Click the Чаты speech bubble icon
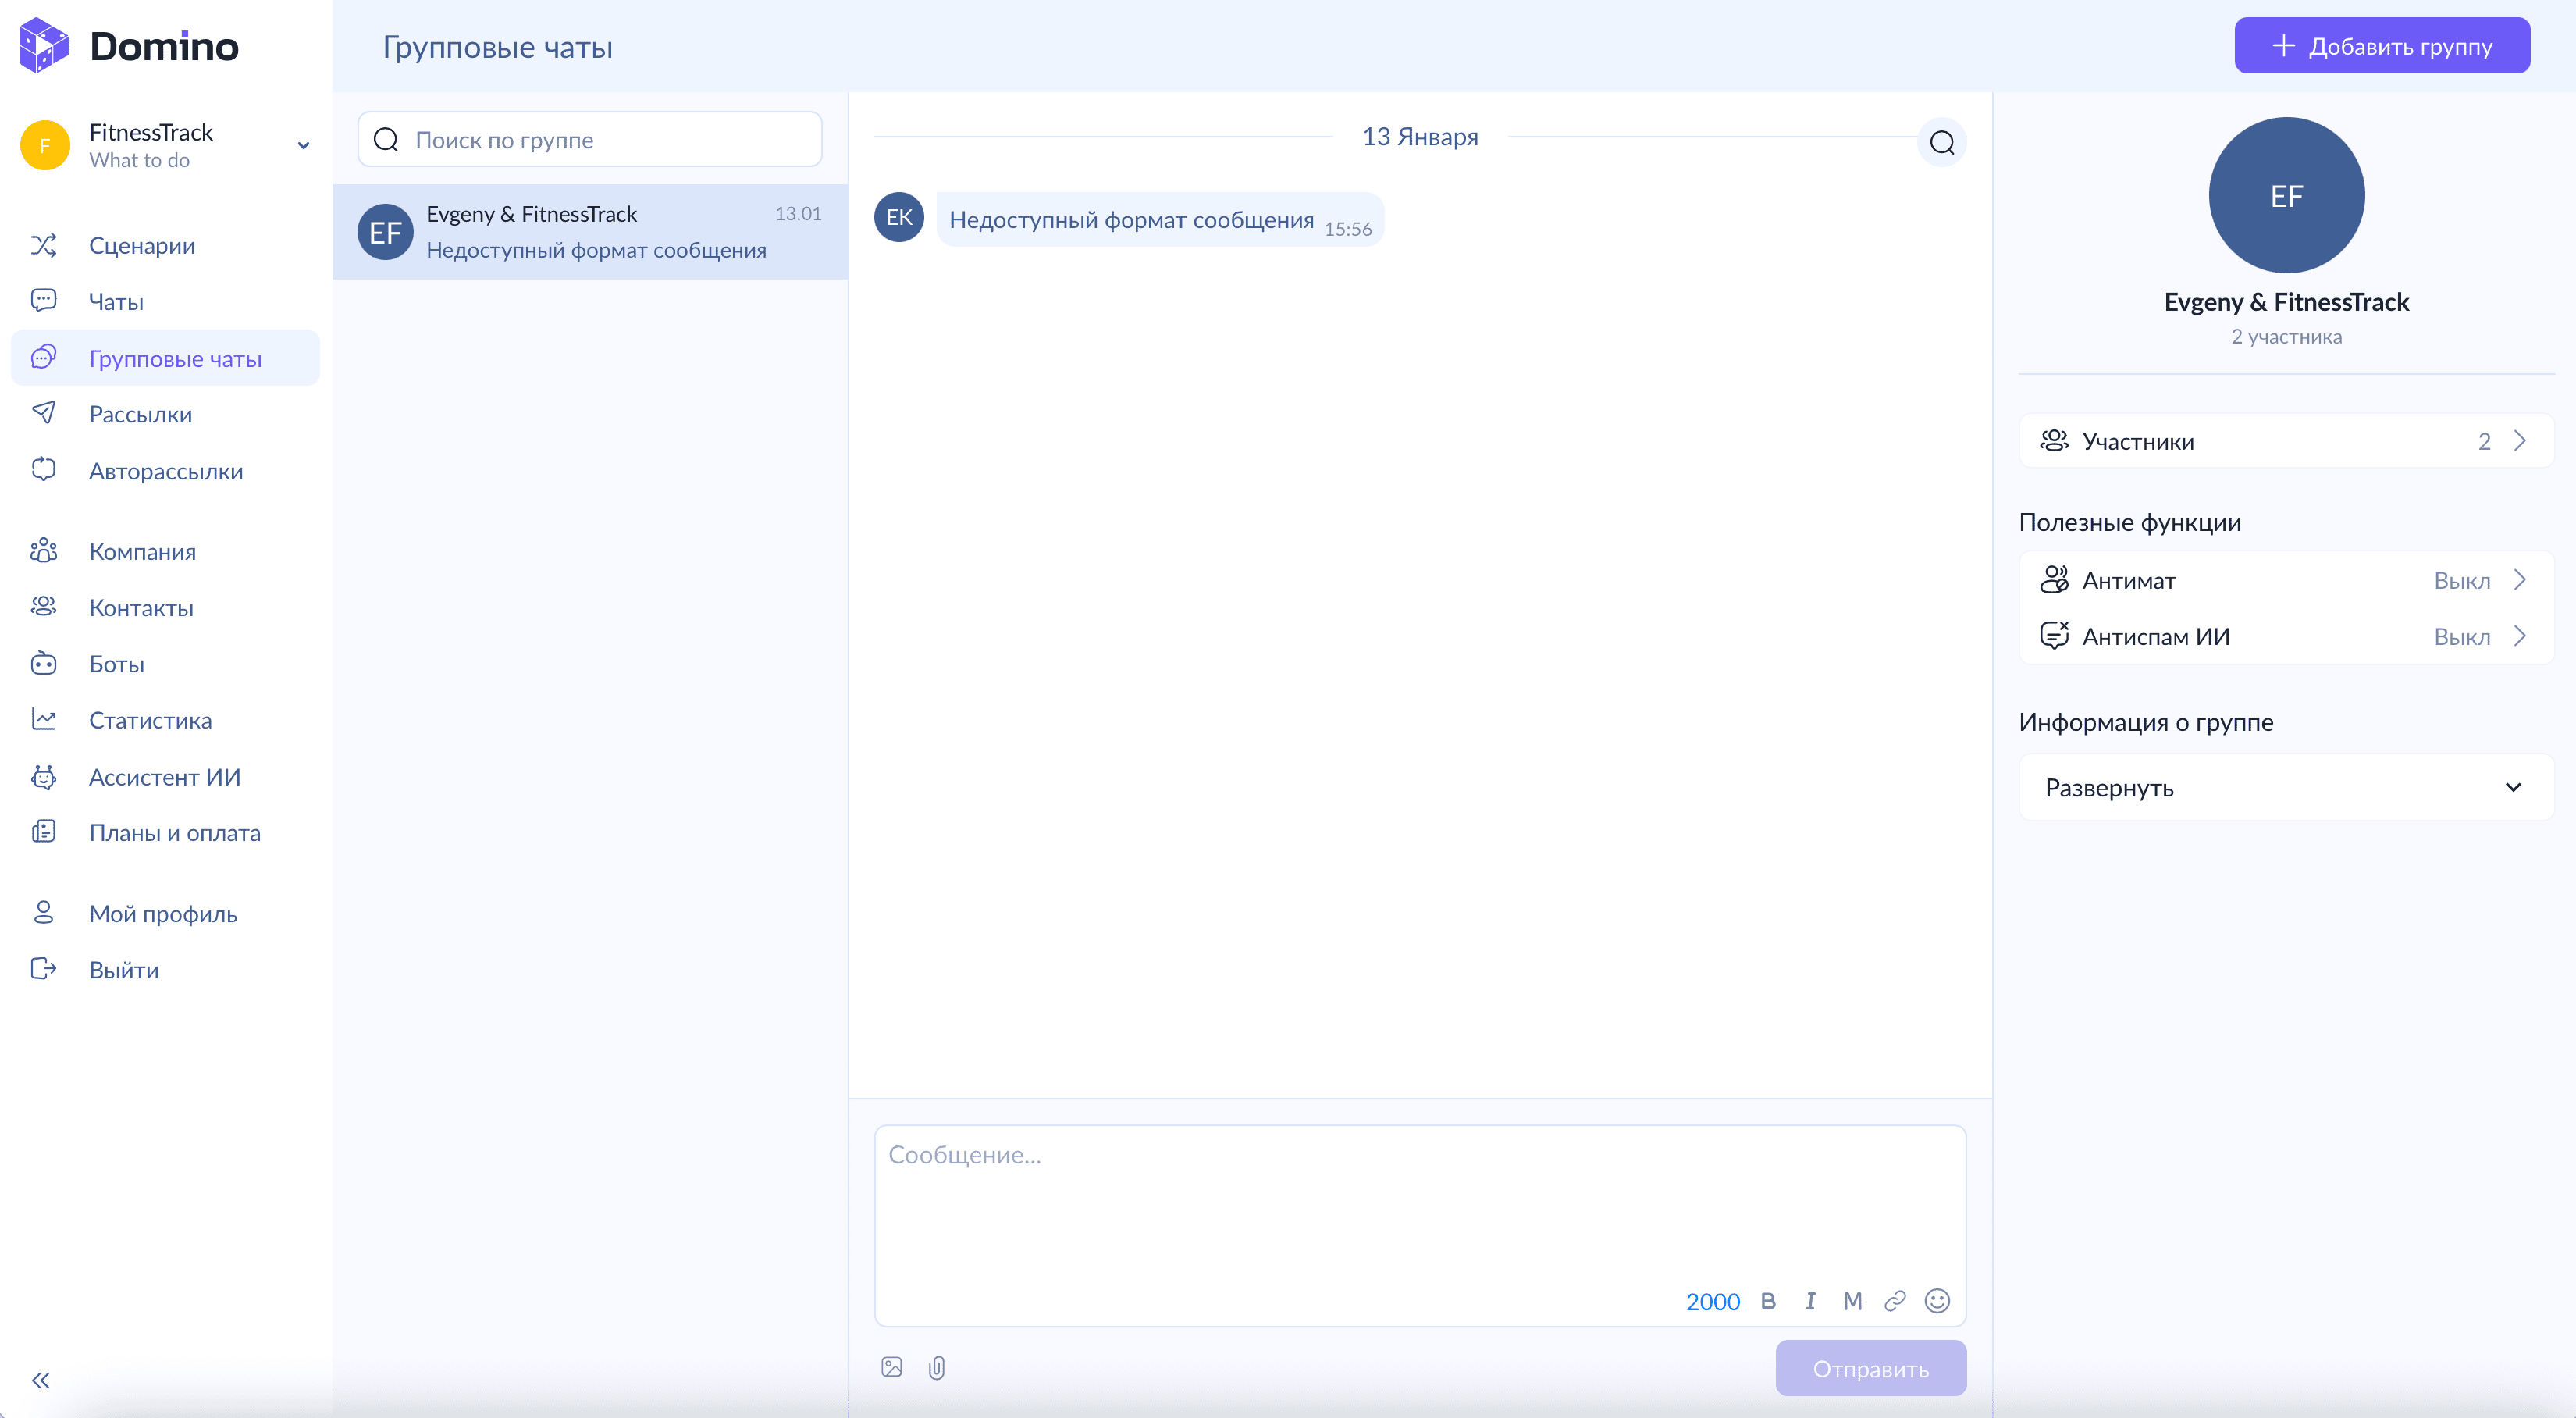This screenshot has width=2576, height=1418. tap(44, 301)
